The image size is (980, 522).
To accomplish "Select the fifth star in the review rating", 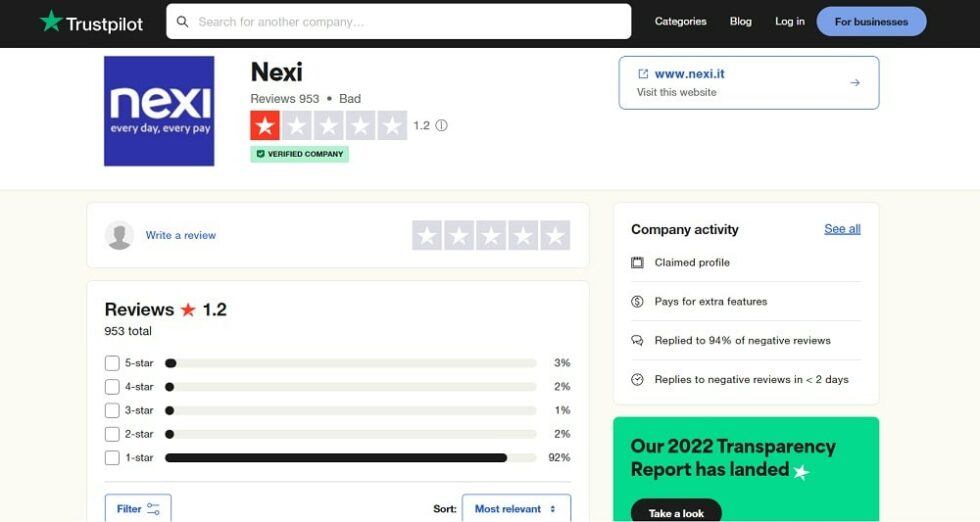I will pos(554,236).
